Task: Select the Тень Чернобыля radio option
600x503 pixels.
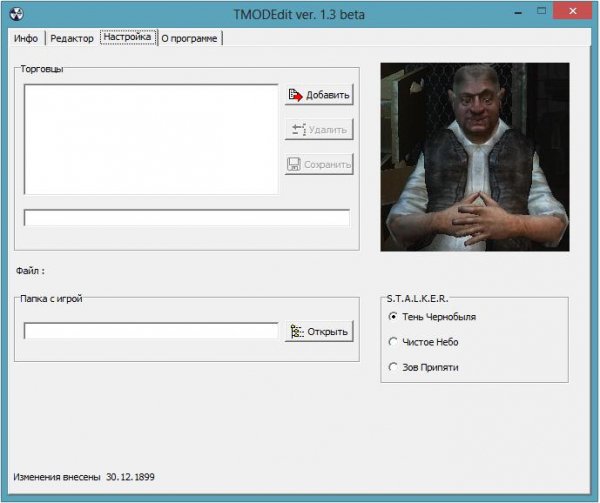Action: pos(432,317)
